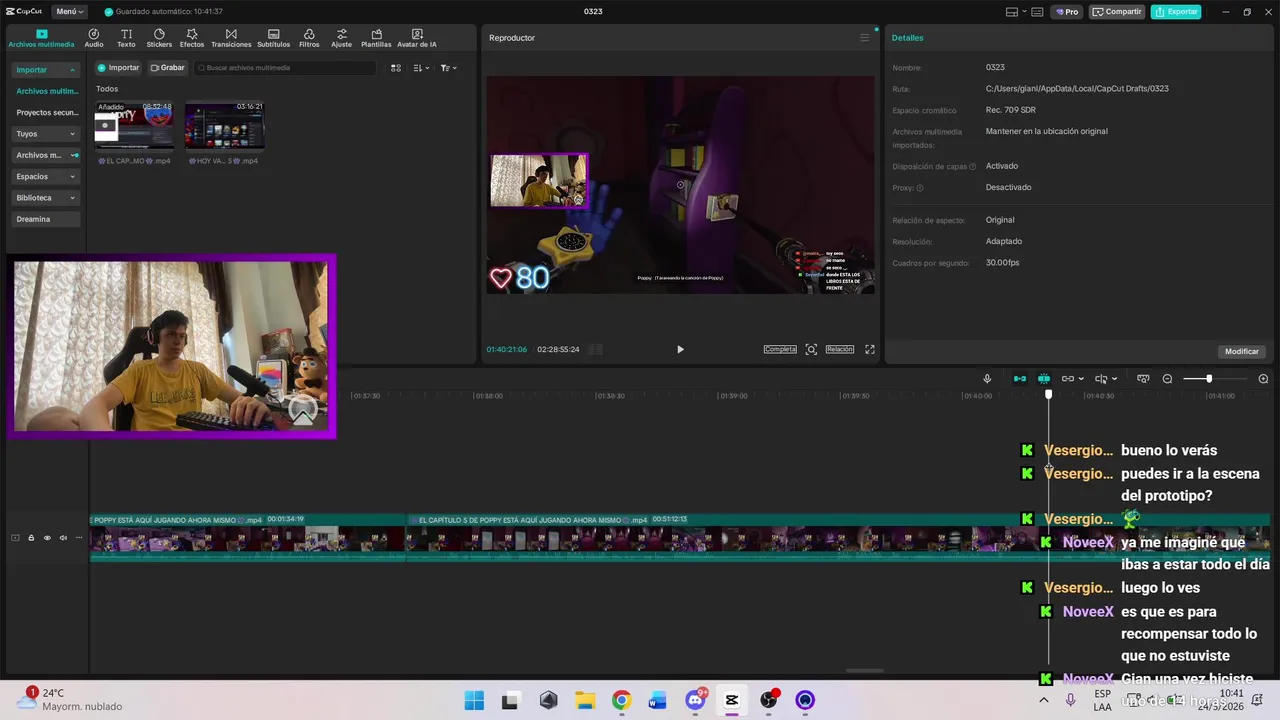The height and width of the screenshot is (720, 1280).
Task: Open the linkage options dropdown arrow
Action: tap(1081, 379)
